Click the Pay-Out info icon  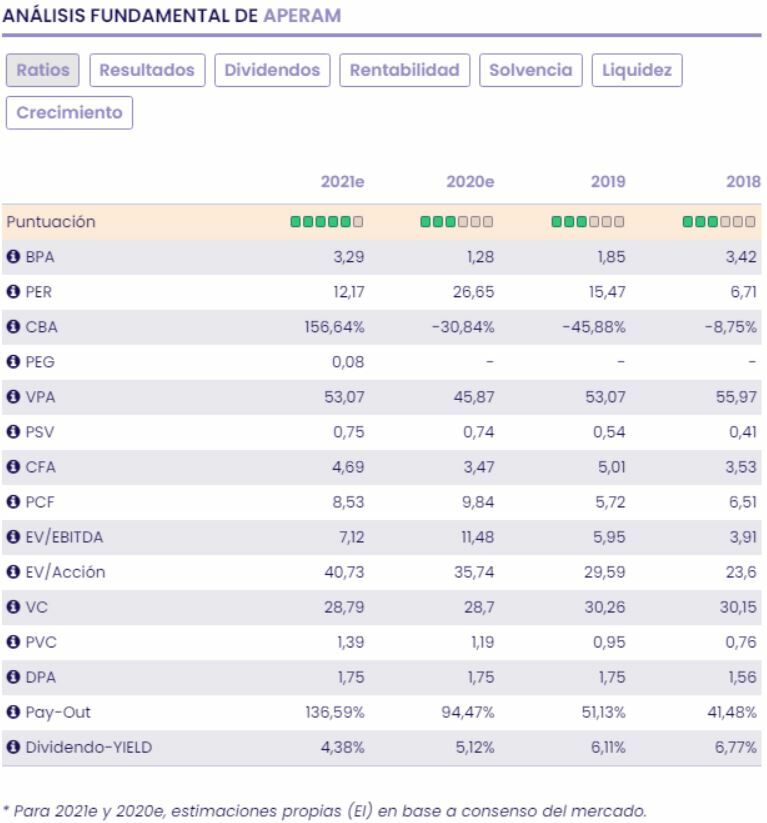13,712
